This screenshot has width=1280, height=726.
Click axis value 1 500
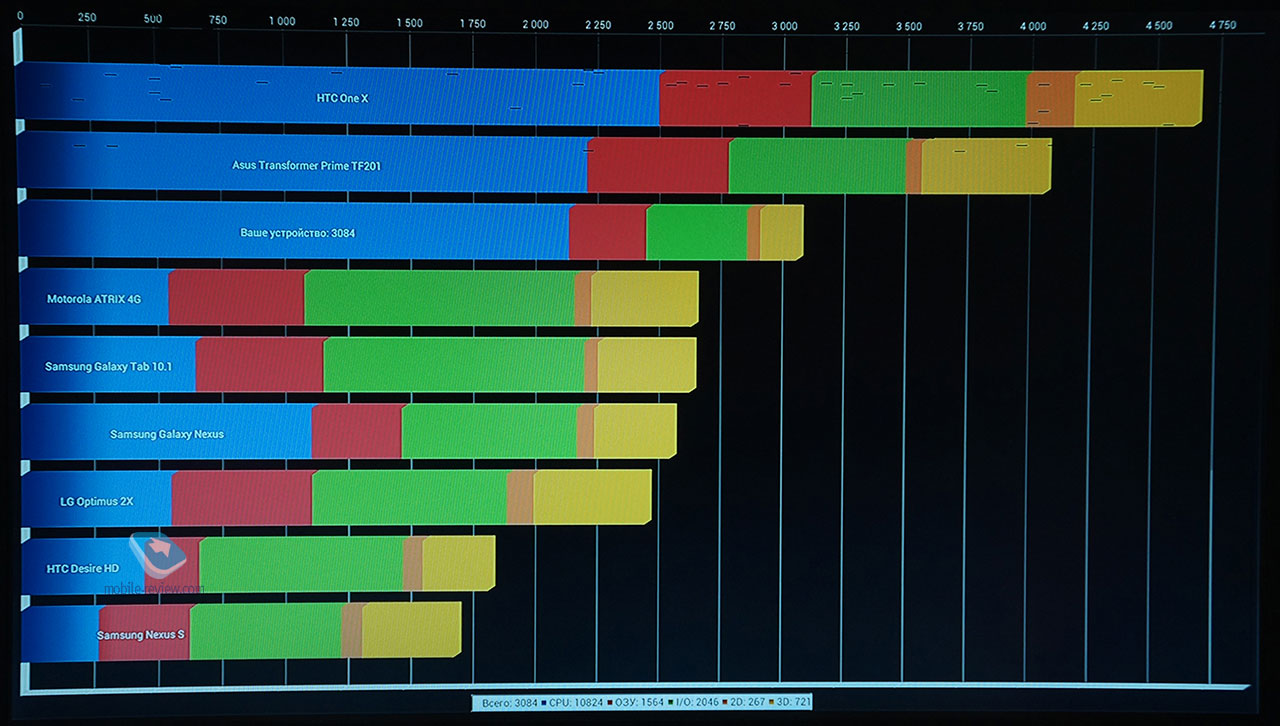409,22
